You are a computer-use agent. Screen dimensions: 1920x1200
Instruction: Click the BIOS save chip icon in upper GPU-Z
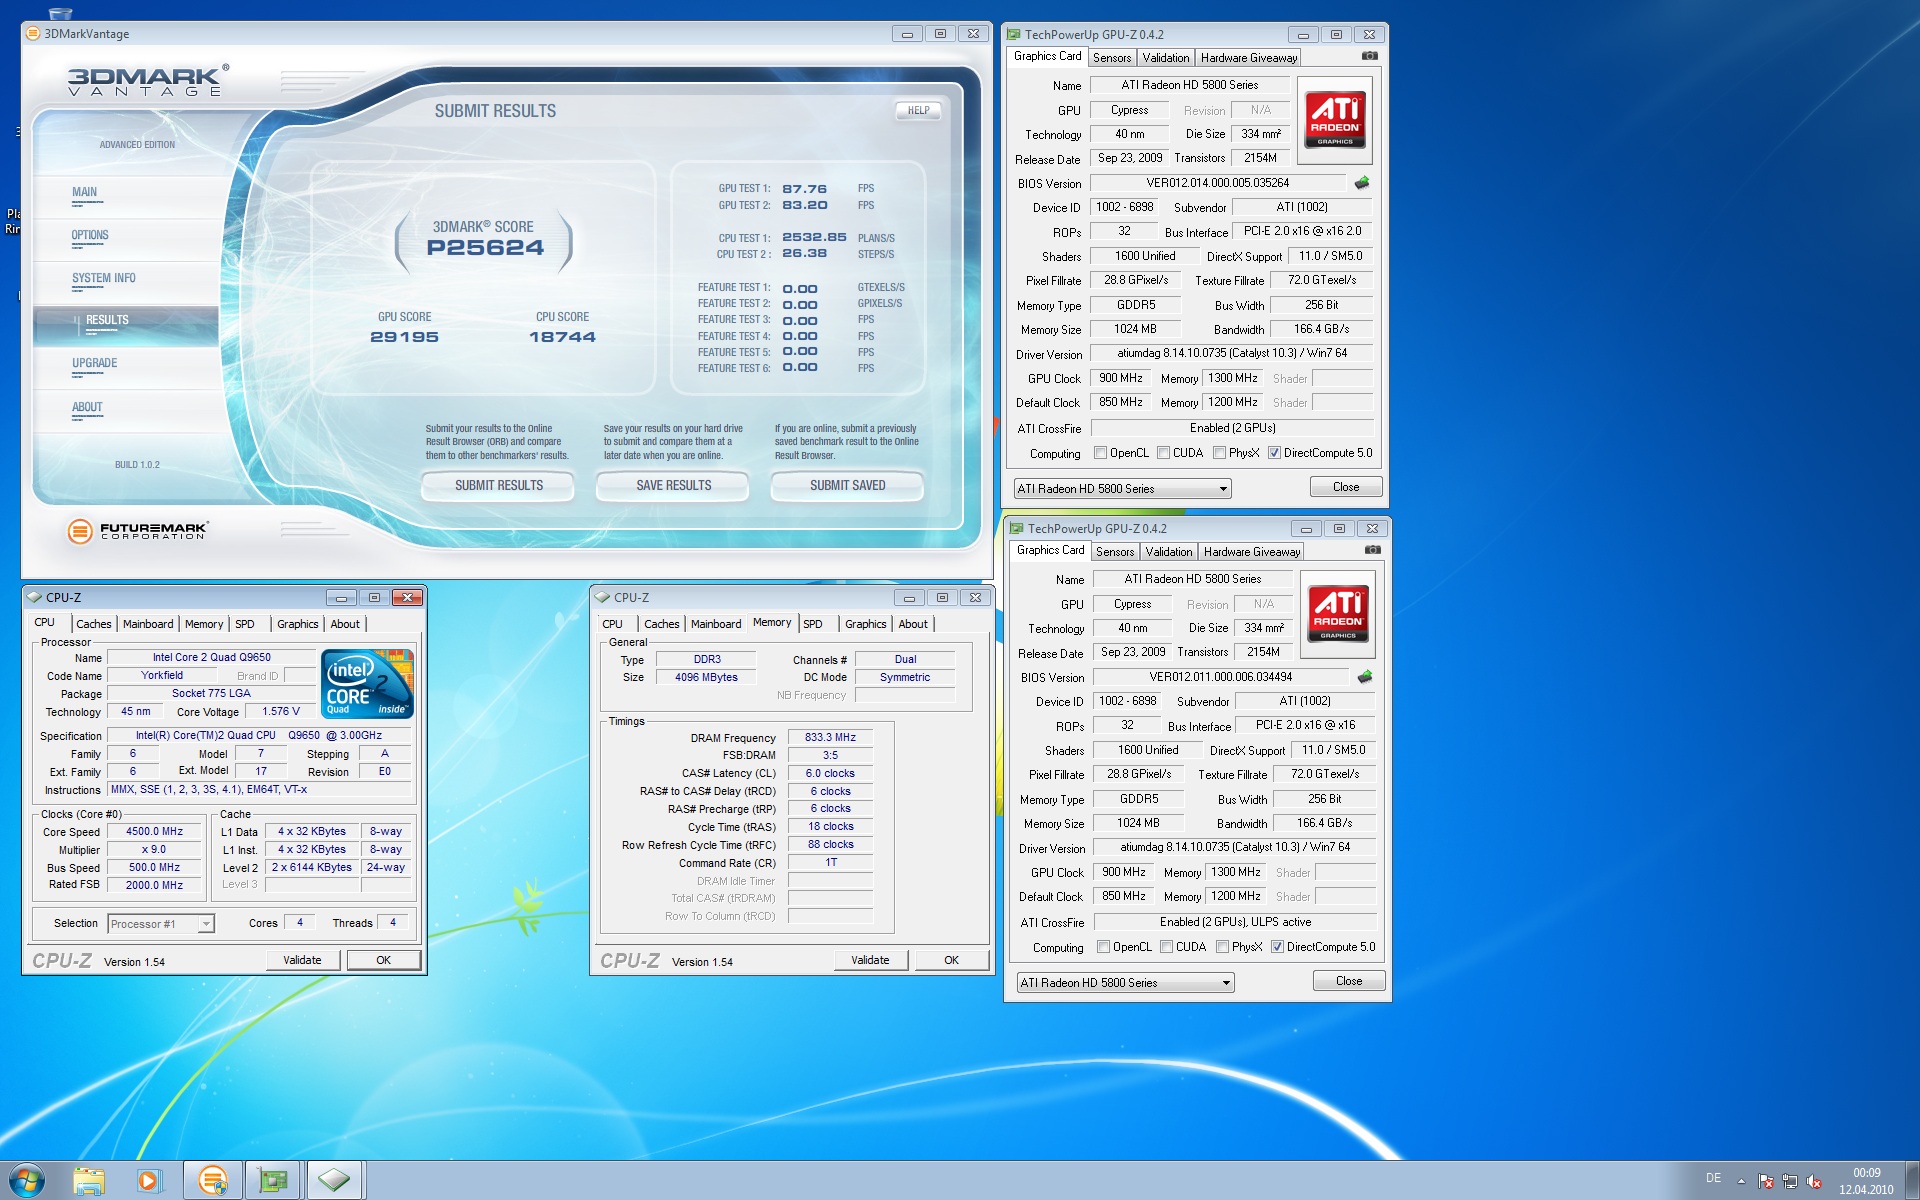point(1361,183)
